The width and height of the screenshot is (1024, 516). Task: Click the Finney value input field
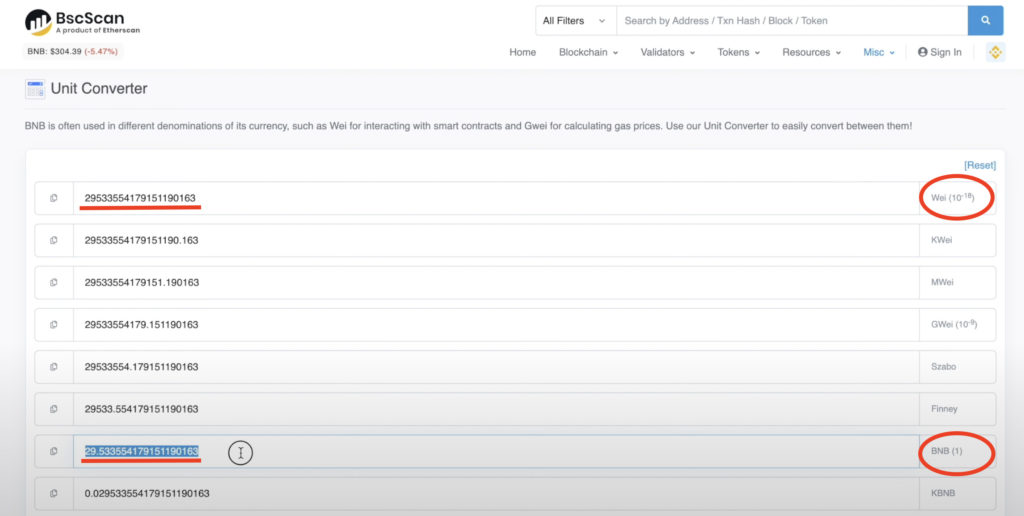coord(496,409)
